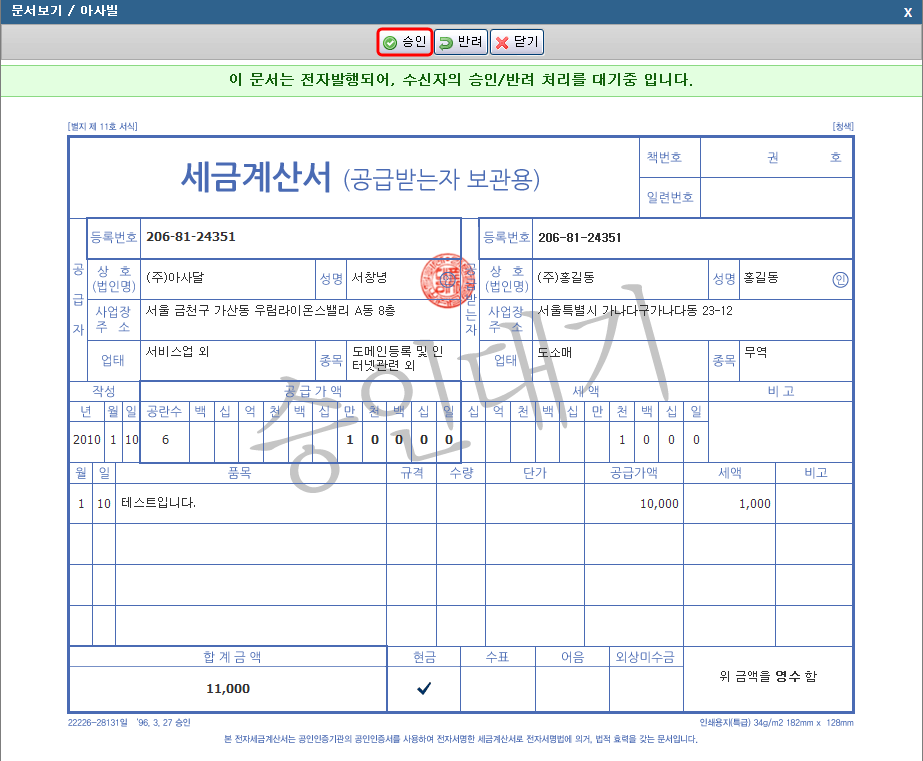The image size is (923, 761).
Task: Click the 세금계산서 document title
Action: [255, 177]
